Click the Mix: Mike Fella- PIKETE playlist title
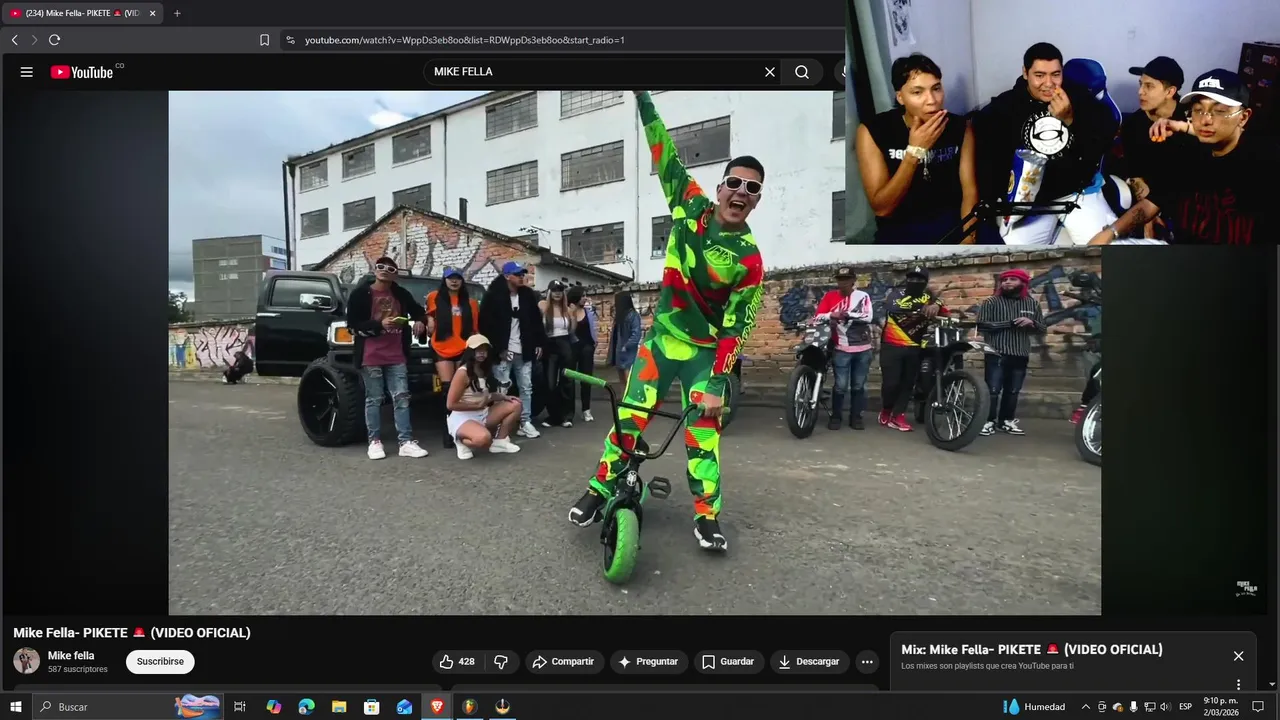Viewport: 1280px width, 720px height. click(1032, 650)
